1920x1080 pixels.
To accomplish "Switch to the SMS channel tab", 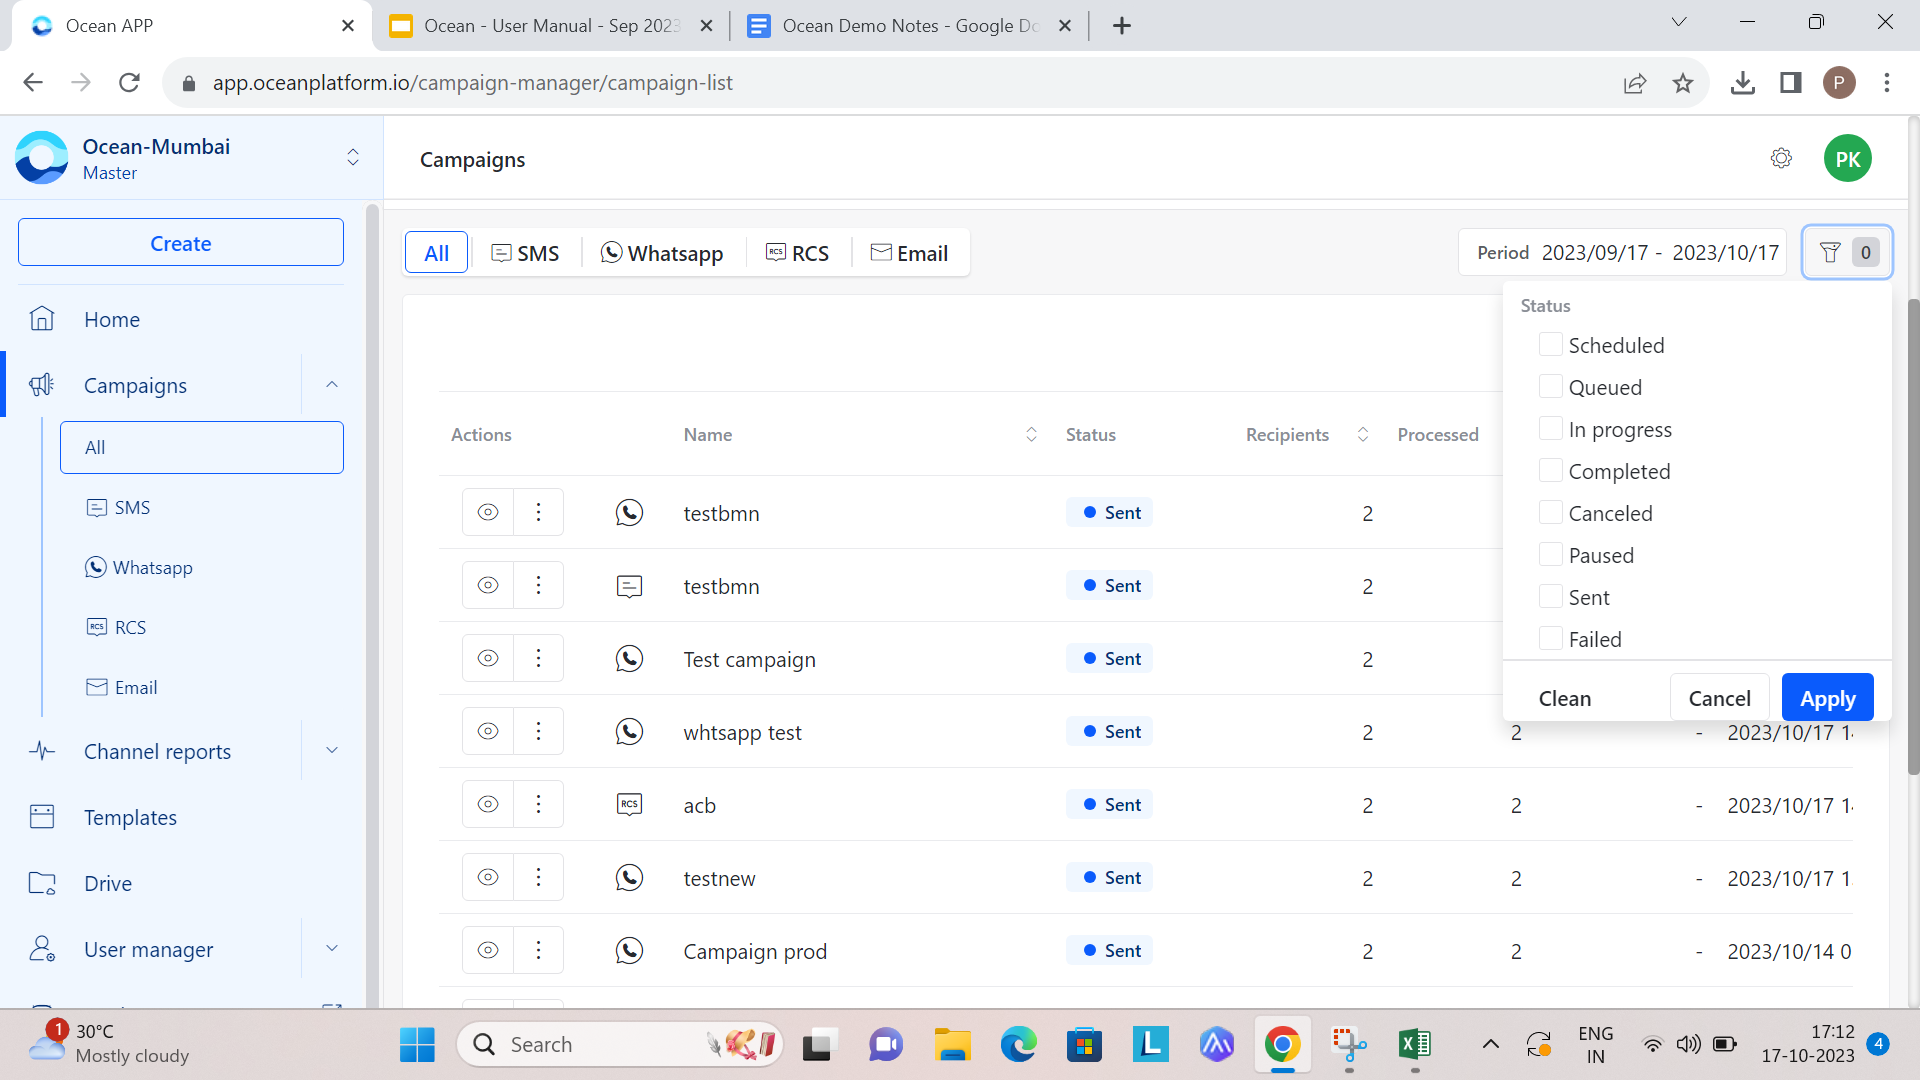I will pyautogui.click(x=525, y=253).
